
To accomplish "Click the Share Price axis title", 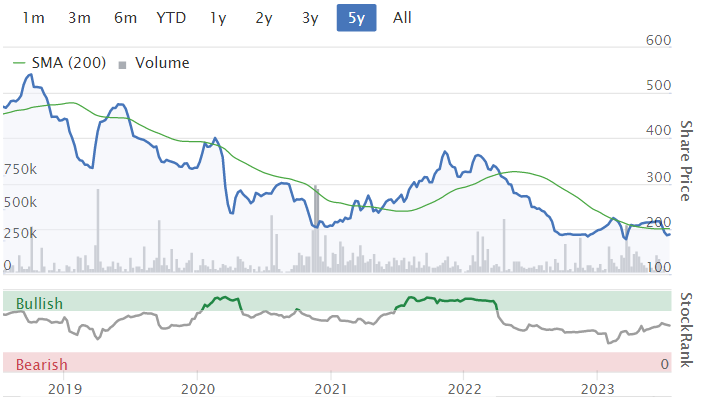I will pos(686,161).
